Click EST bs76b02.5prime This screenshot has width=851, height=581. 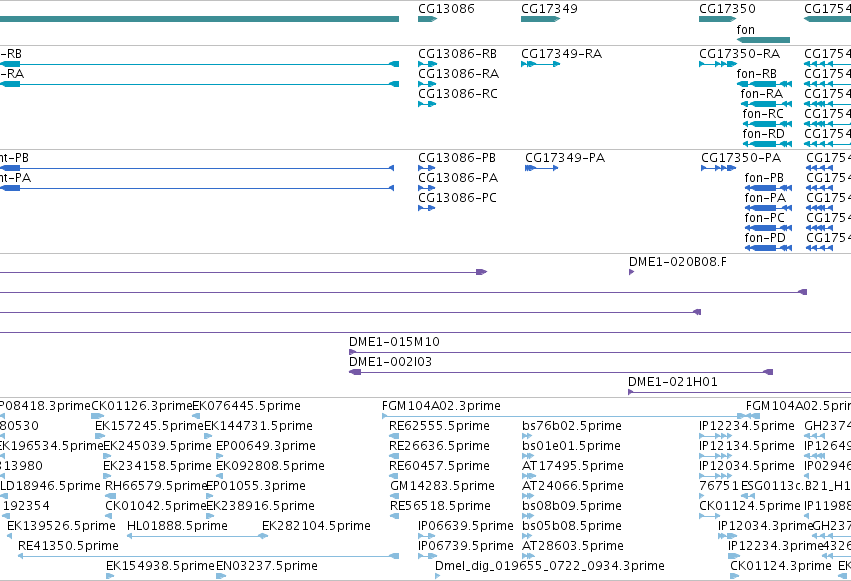coord(571,426)
